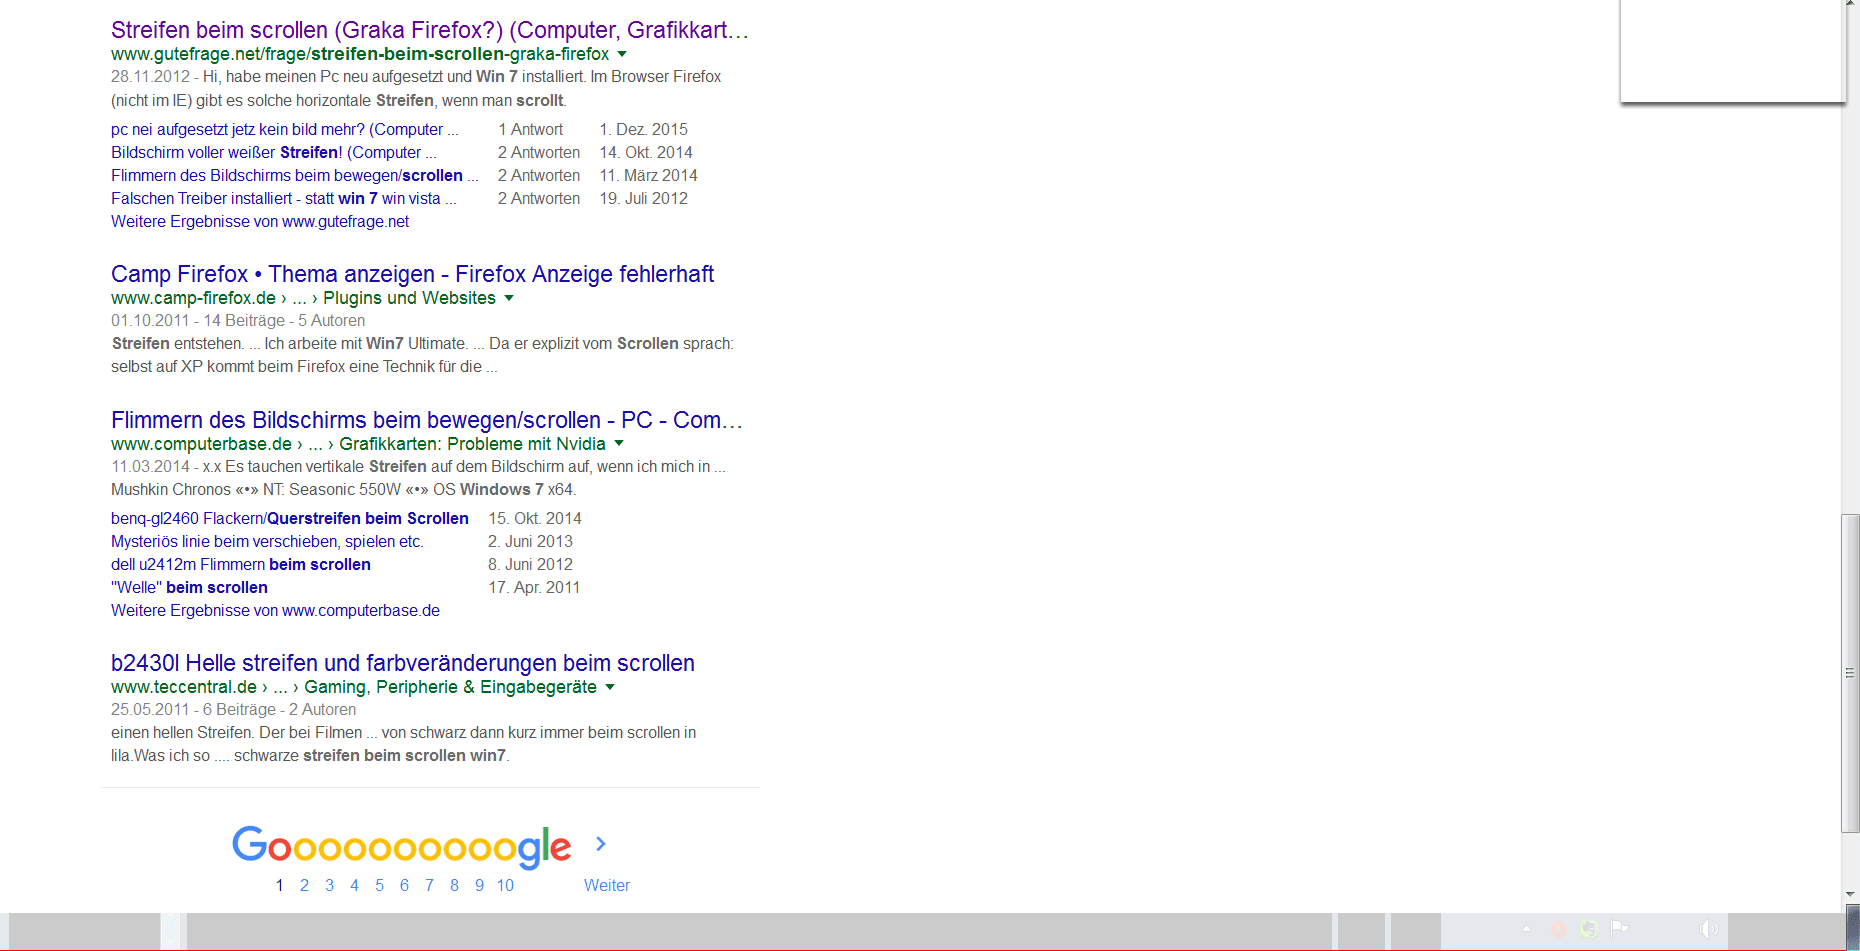Click the volume speaker tray icon
The width and height of the screenshot is (1860, 951).
pyautogui.click(x=1709, y=929)
